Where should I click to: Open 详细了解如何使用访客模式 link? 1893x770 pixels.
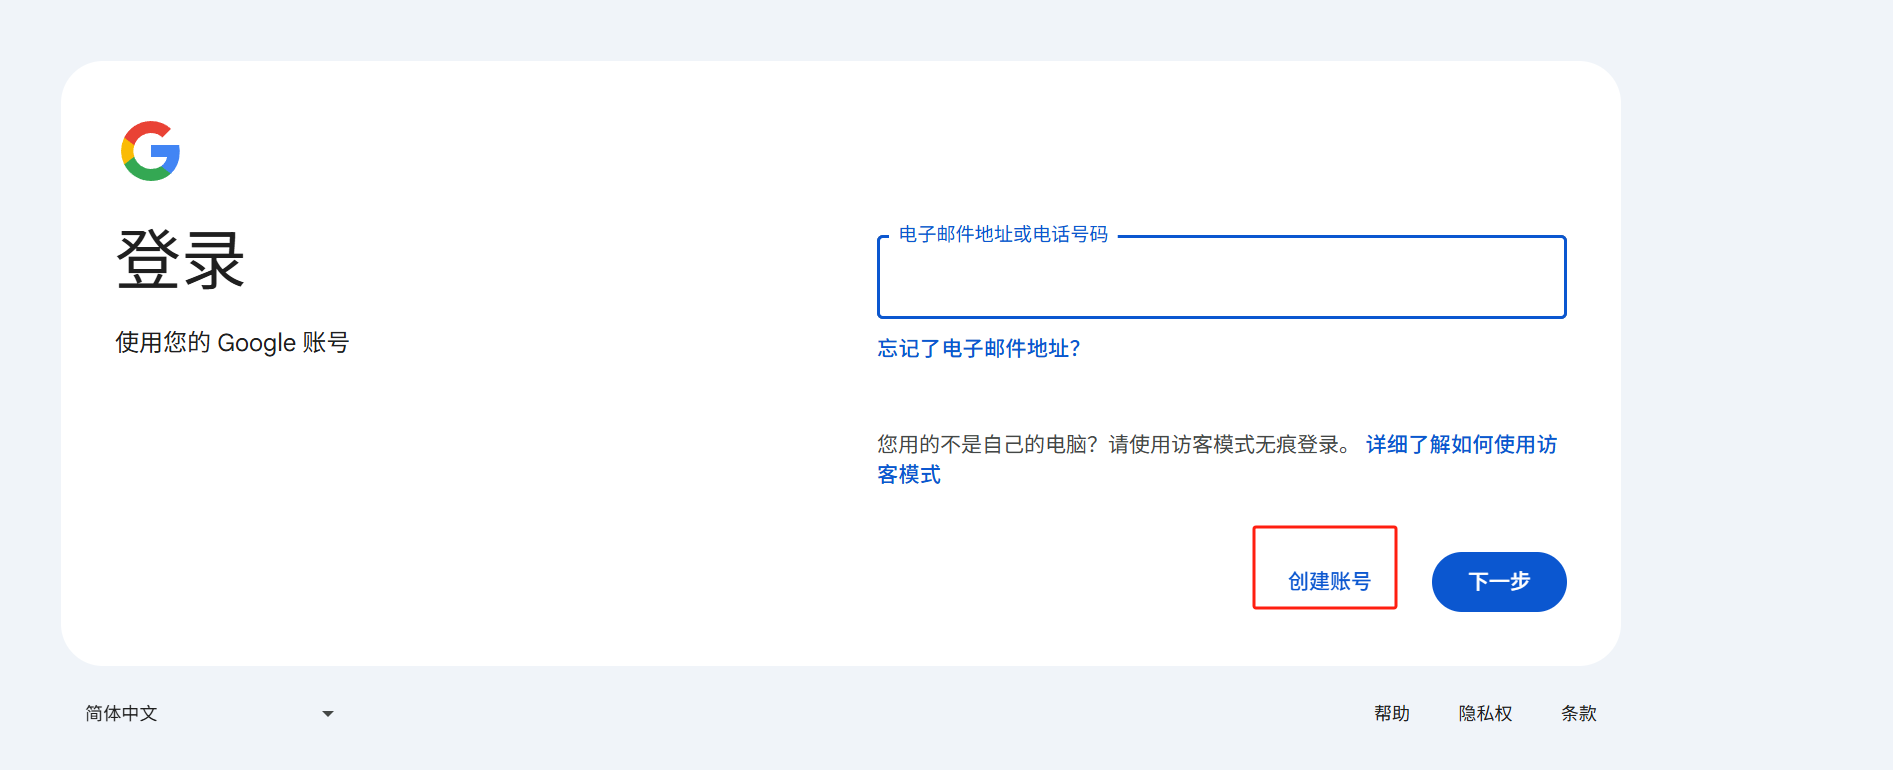tap(1460, 444)
